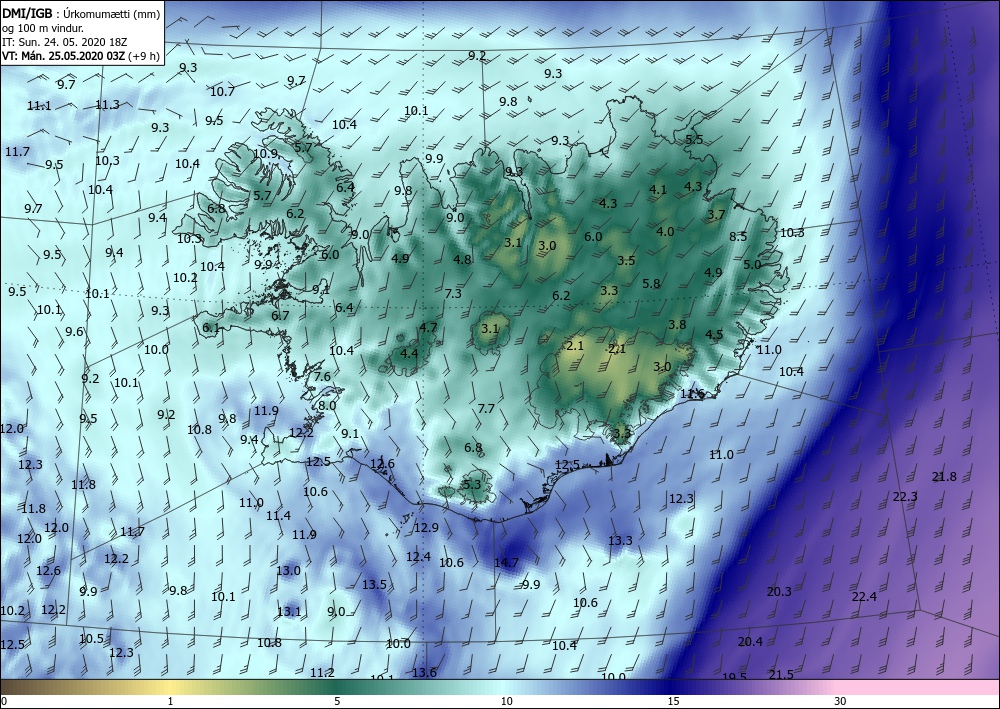Viewport: 1000px width, 709px height.
Task: Click the '8.0' value near the west coast
Action: coord(327,406)
